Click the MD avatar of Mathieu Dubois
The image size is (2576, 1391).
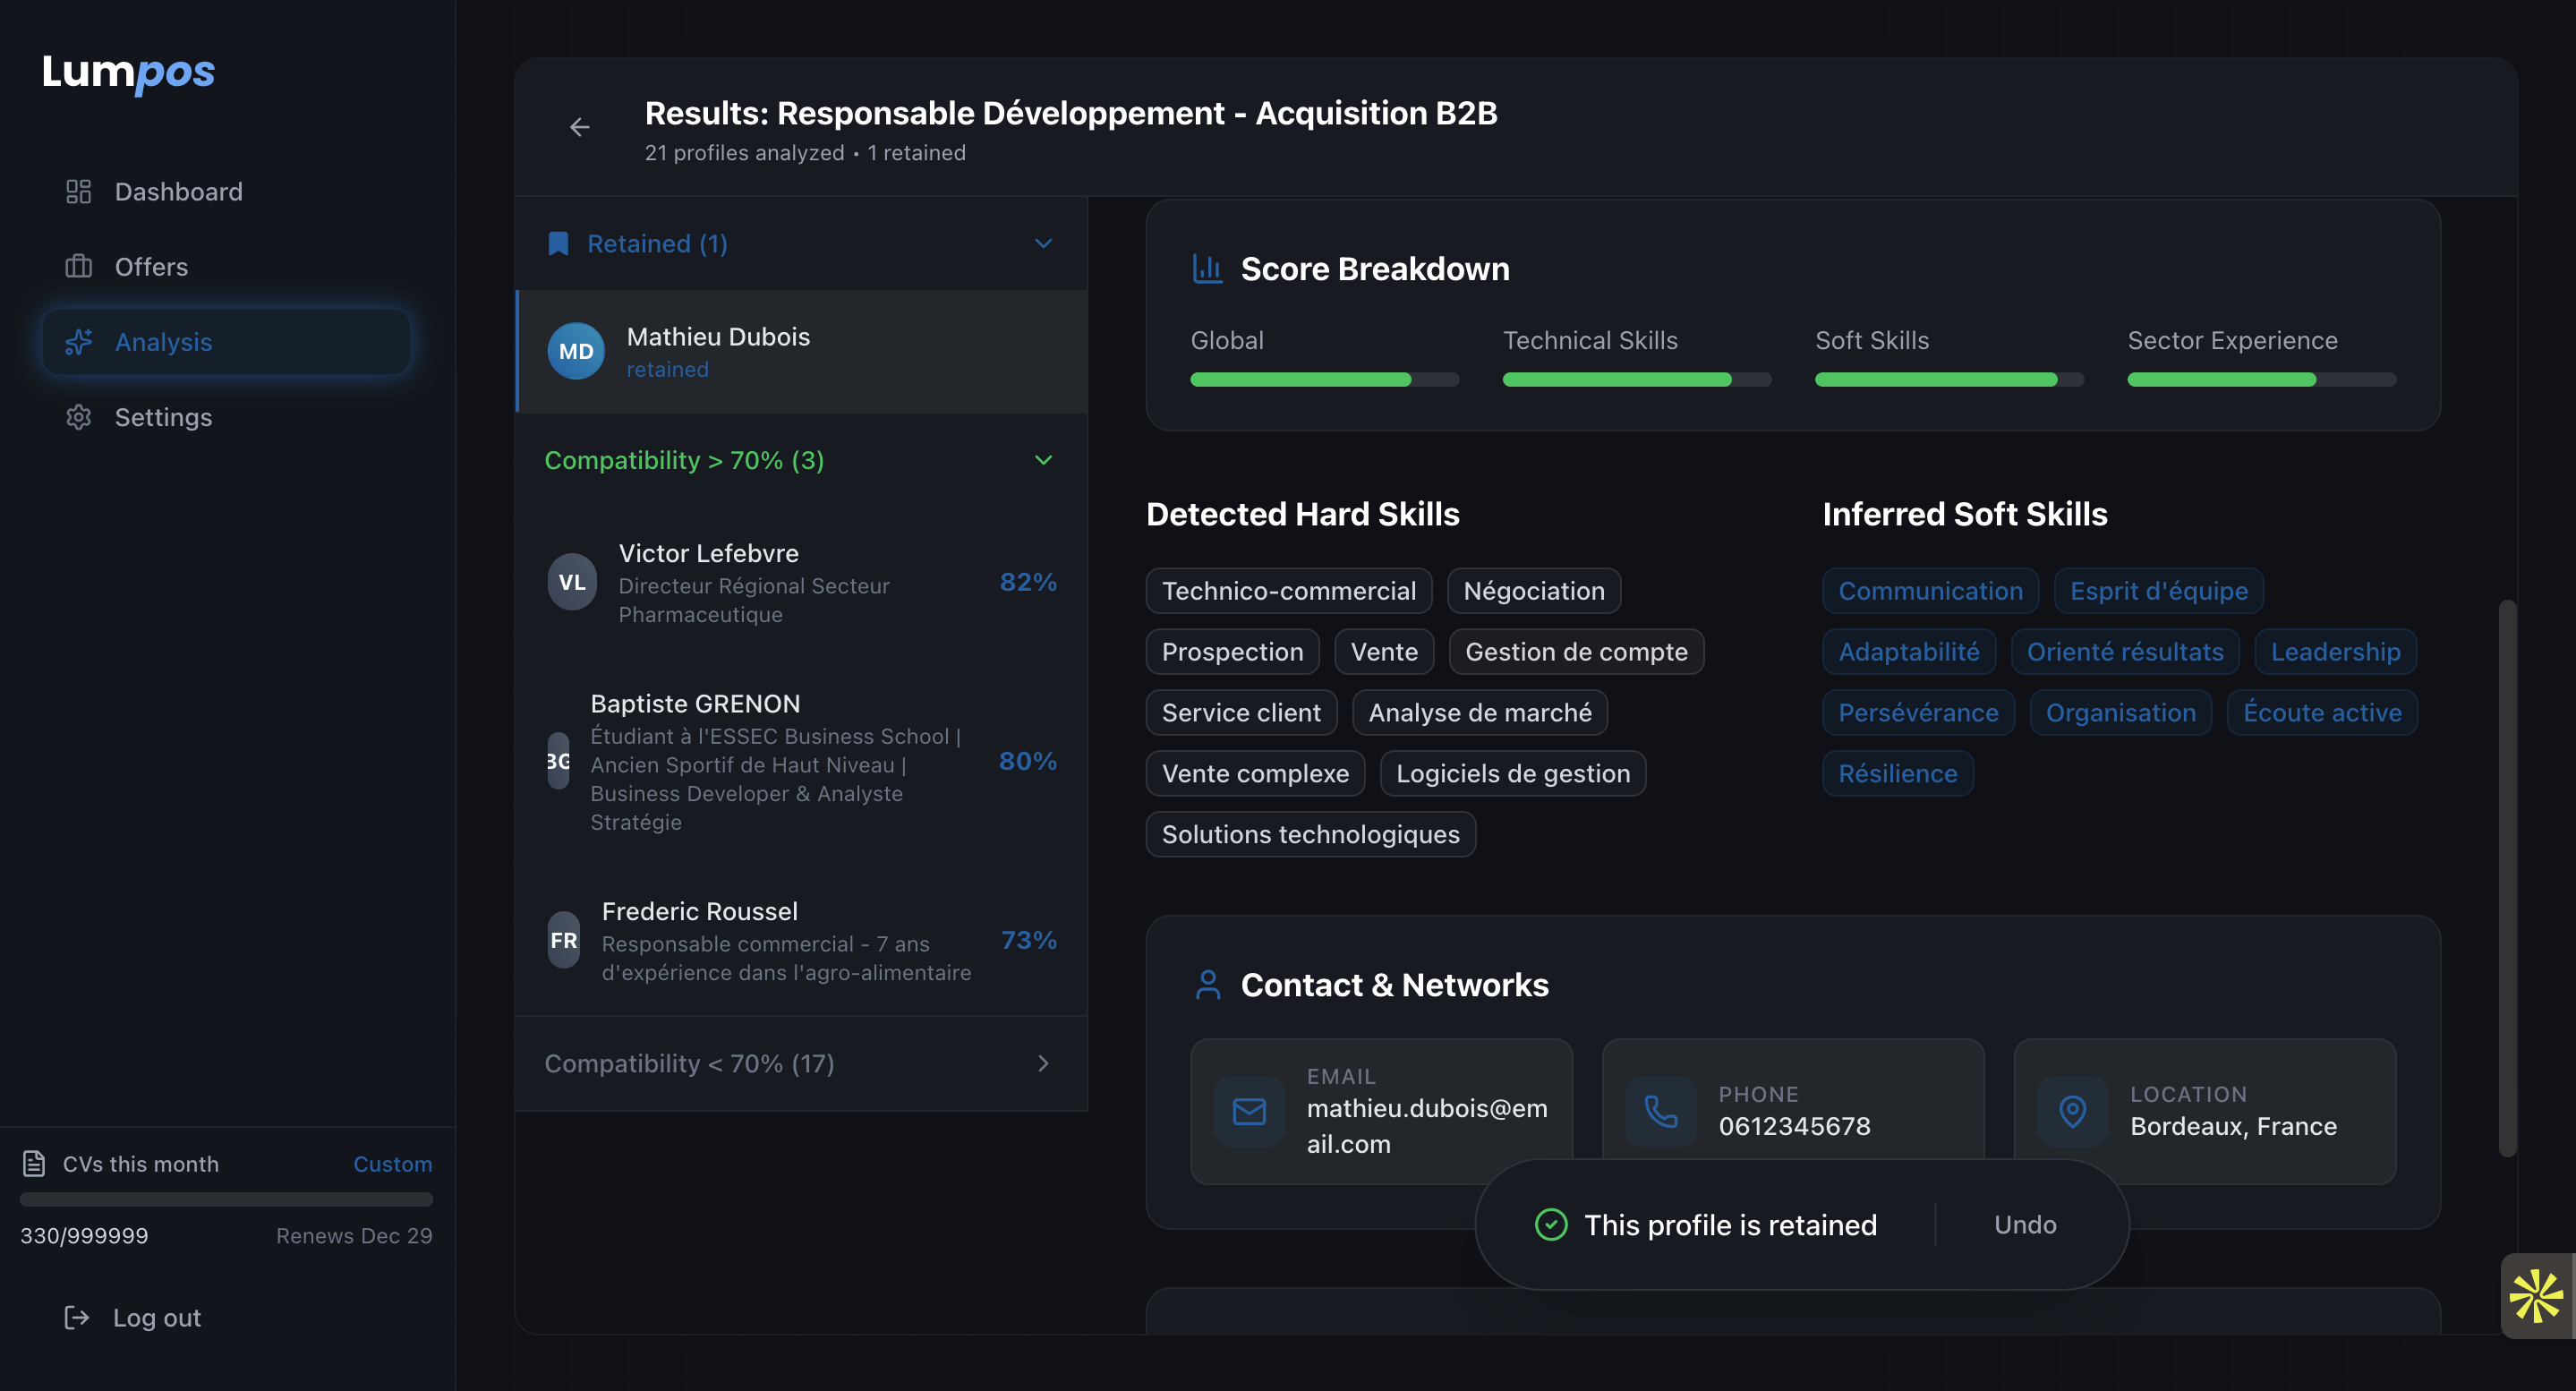coord(576,351)
